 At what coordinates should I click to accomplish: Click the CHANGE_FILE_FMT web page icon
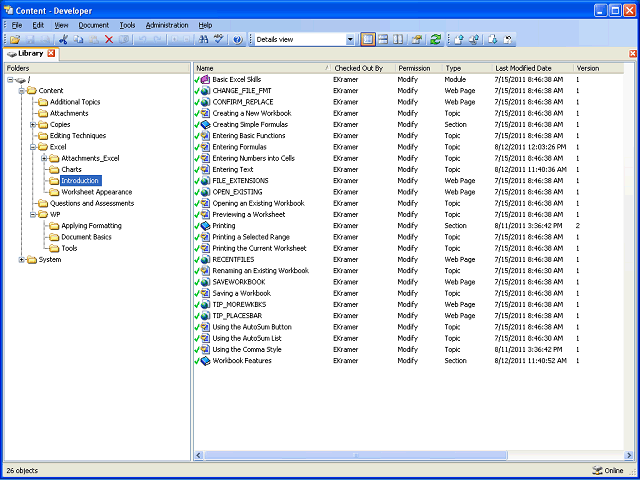click(x=206, y=91)
